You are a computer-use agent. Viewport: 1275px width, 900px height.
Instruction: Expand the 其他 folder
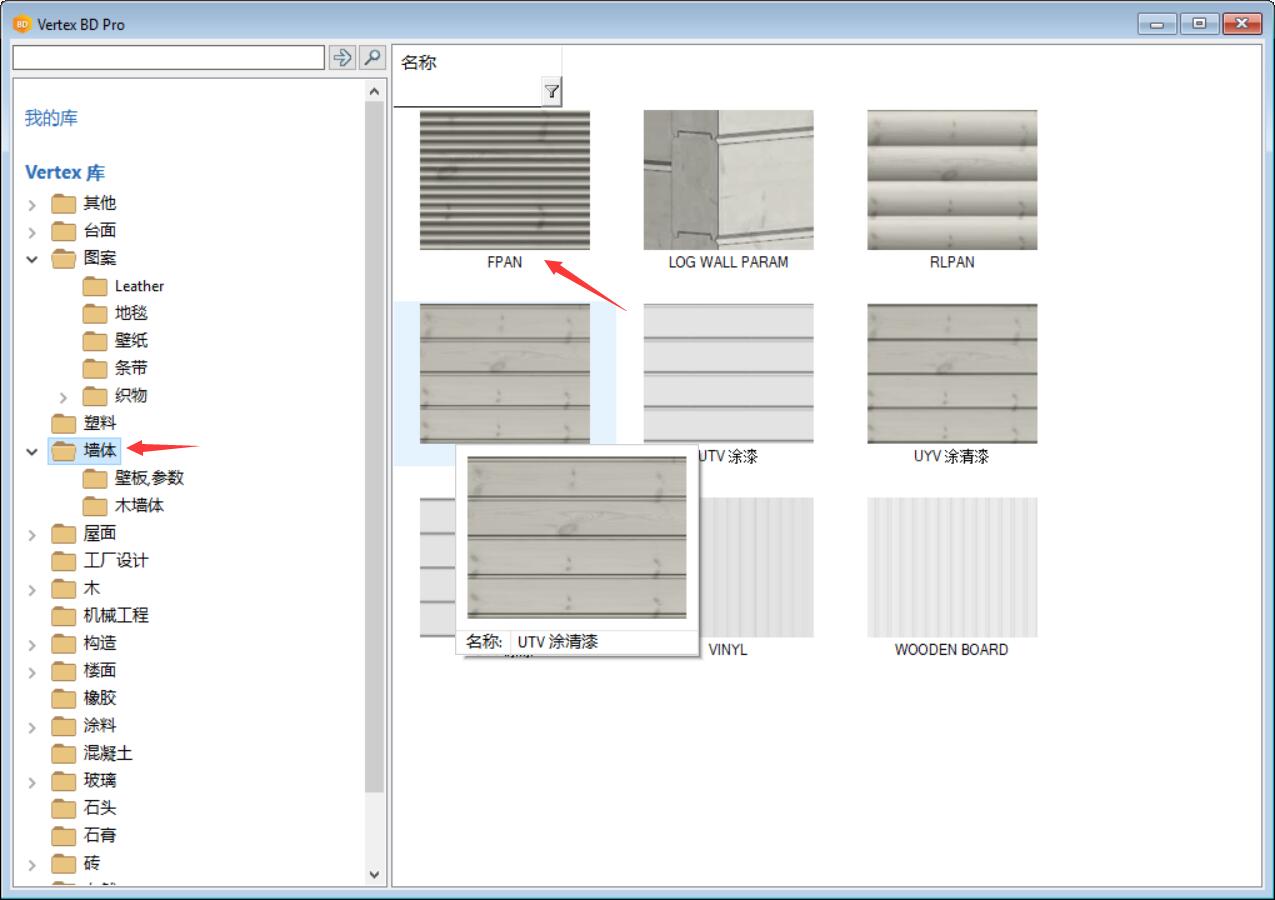point(32,205)
